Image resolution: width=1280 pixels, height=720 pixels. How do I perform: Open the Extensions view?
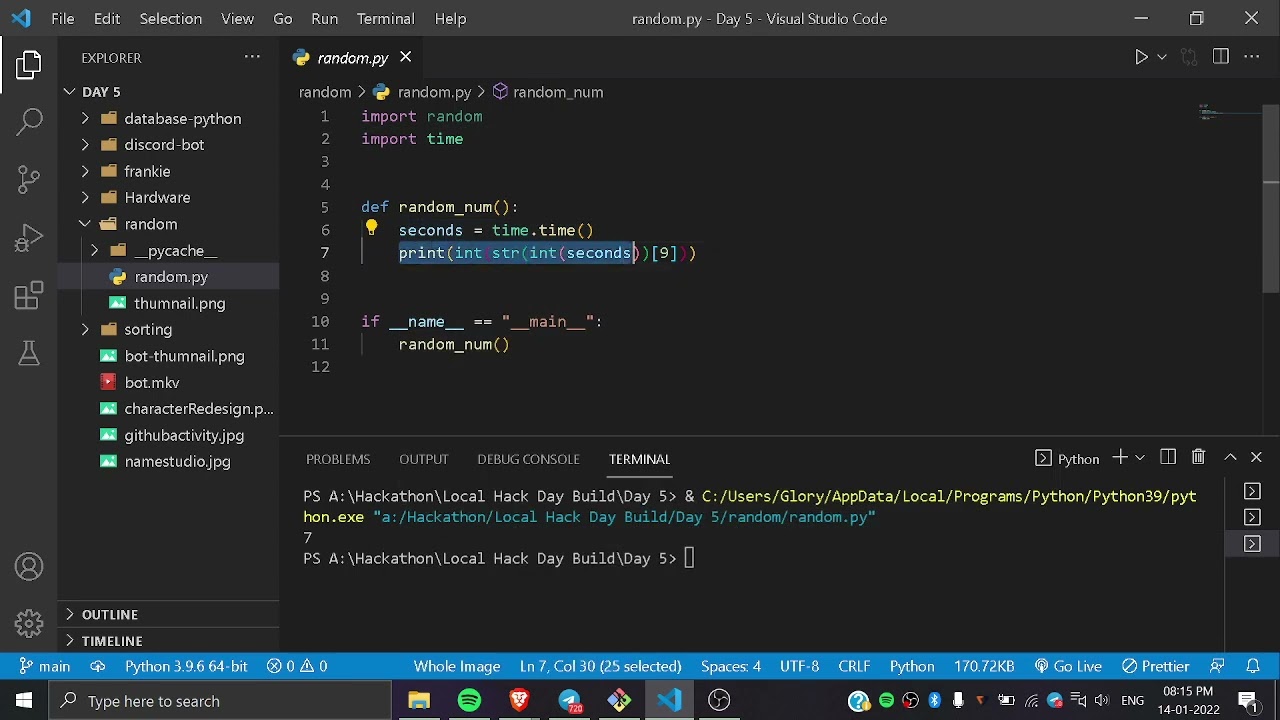pyautogui.click(x=29, y=295)
